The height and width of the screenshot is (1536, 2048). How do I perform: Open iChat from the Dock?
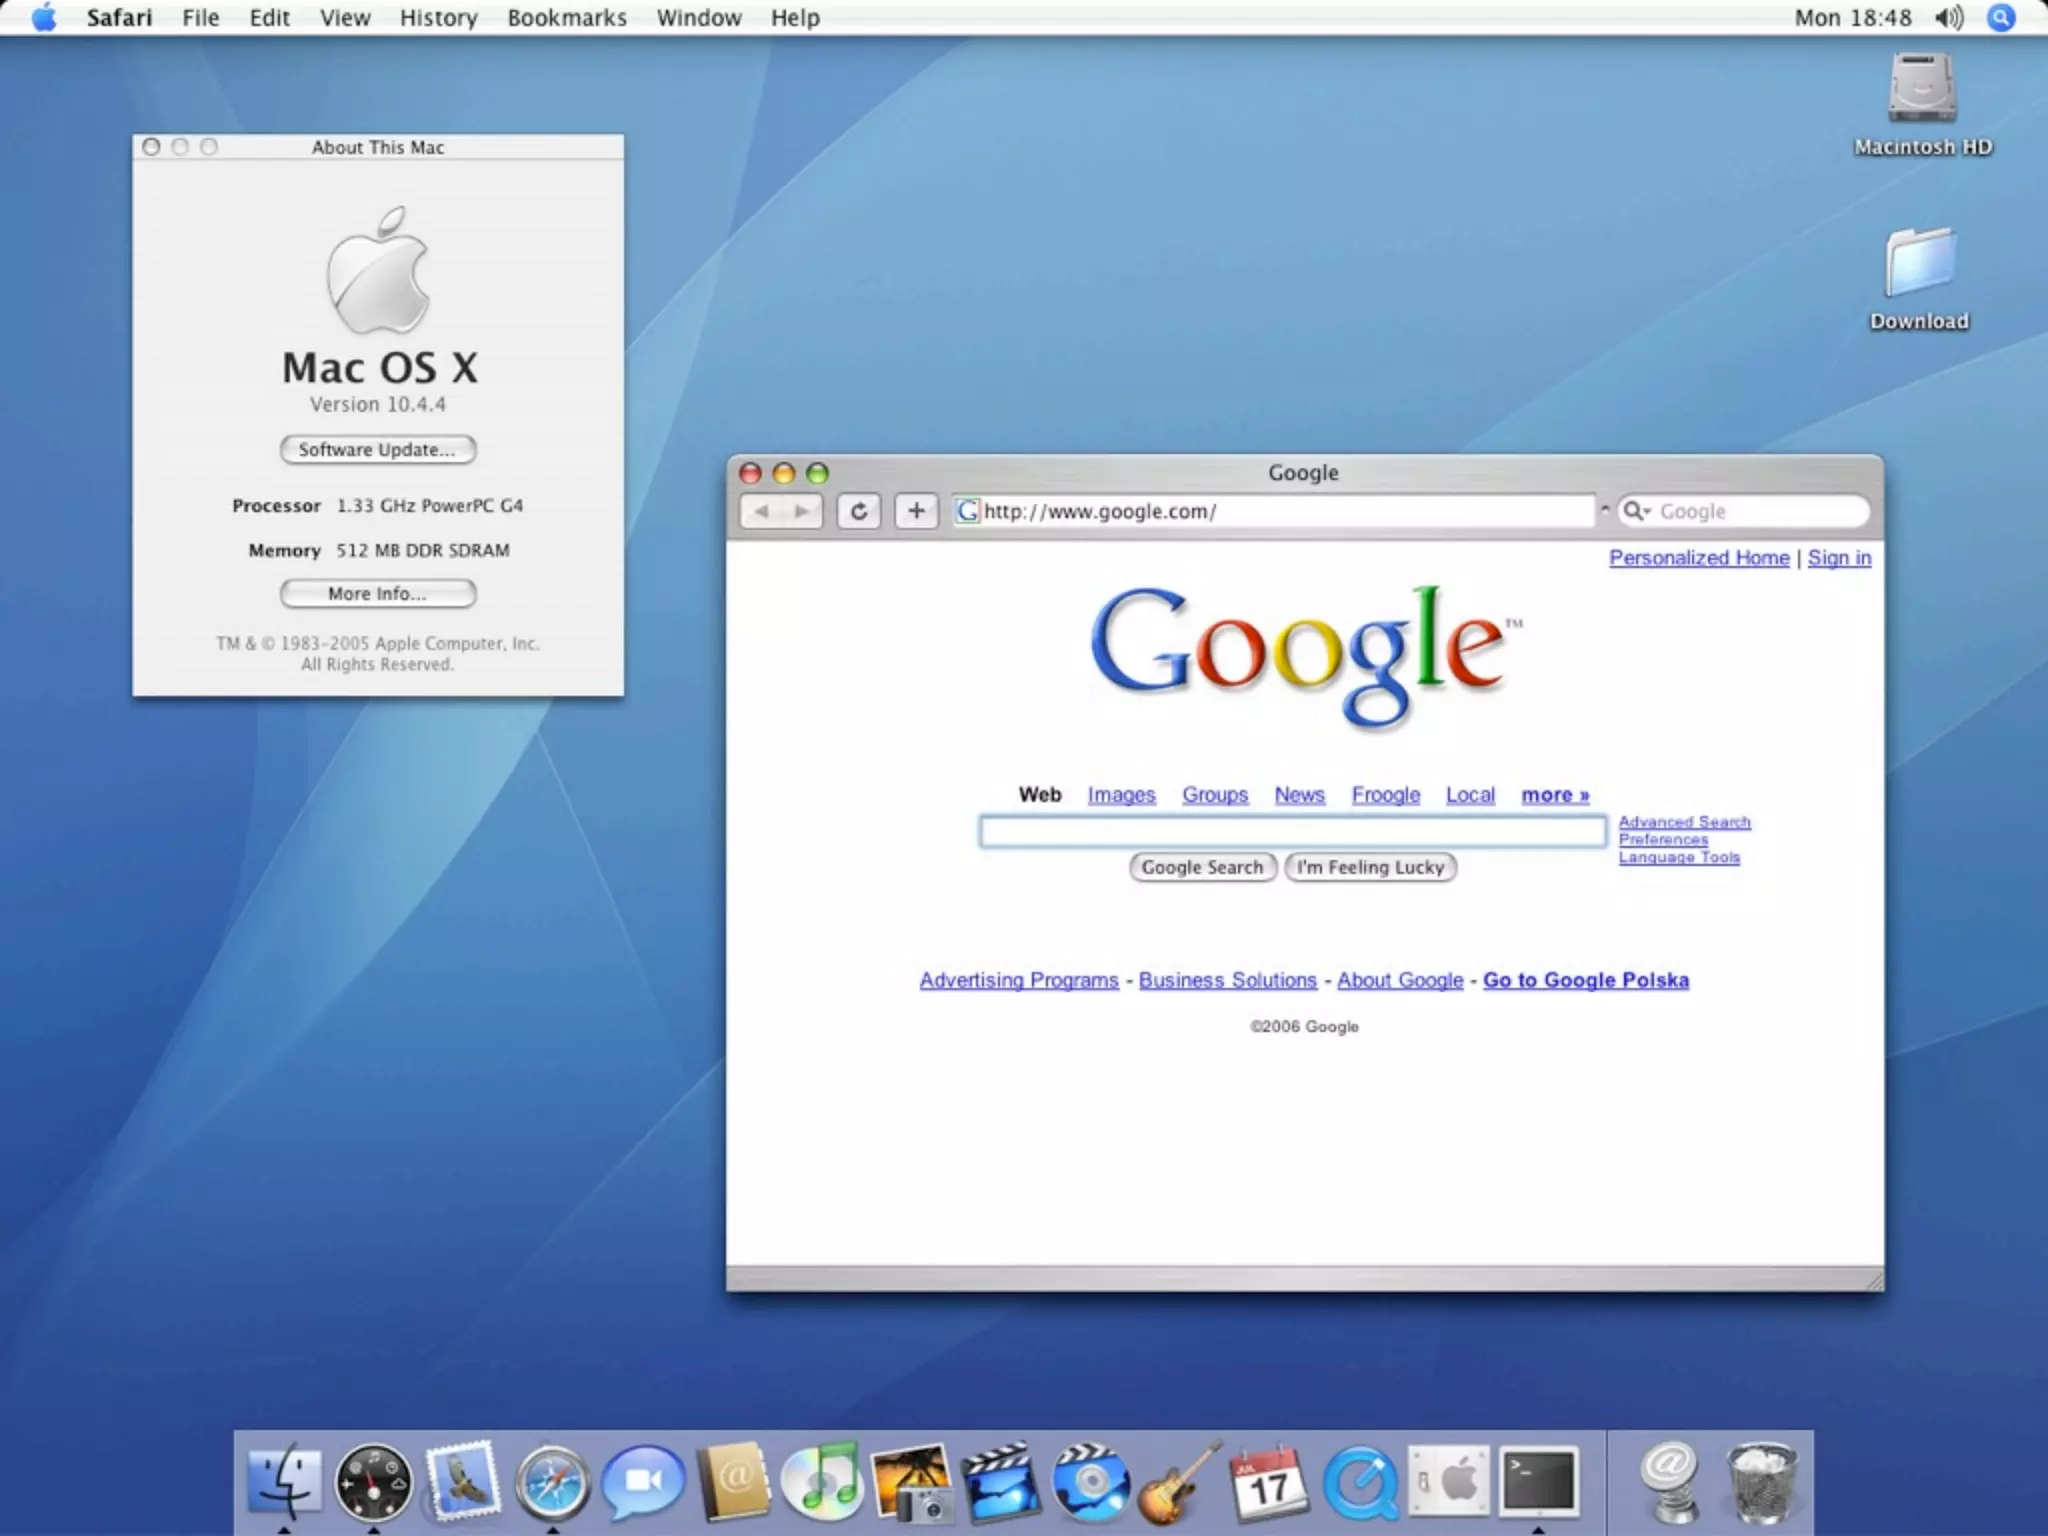[642, 1482]
